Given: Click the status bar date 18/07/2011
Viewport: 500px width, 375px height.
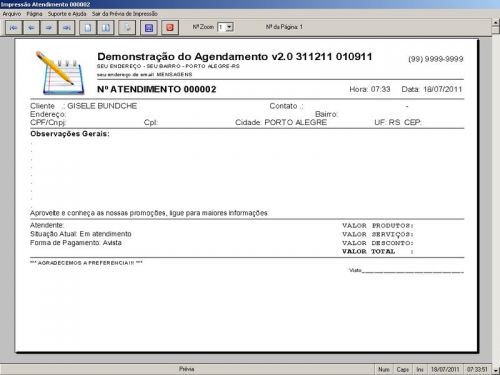Looking at the screenshot, I should [445, 369].
